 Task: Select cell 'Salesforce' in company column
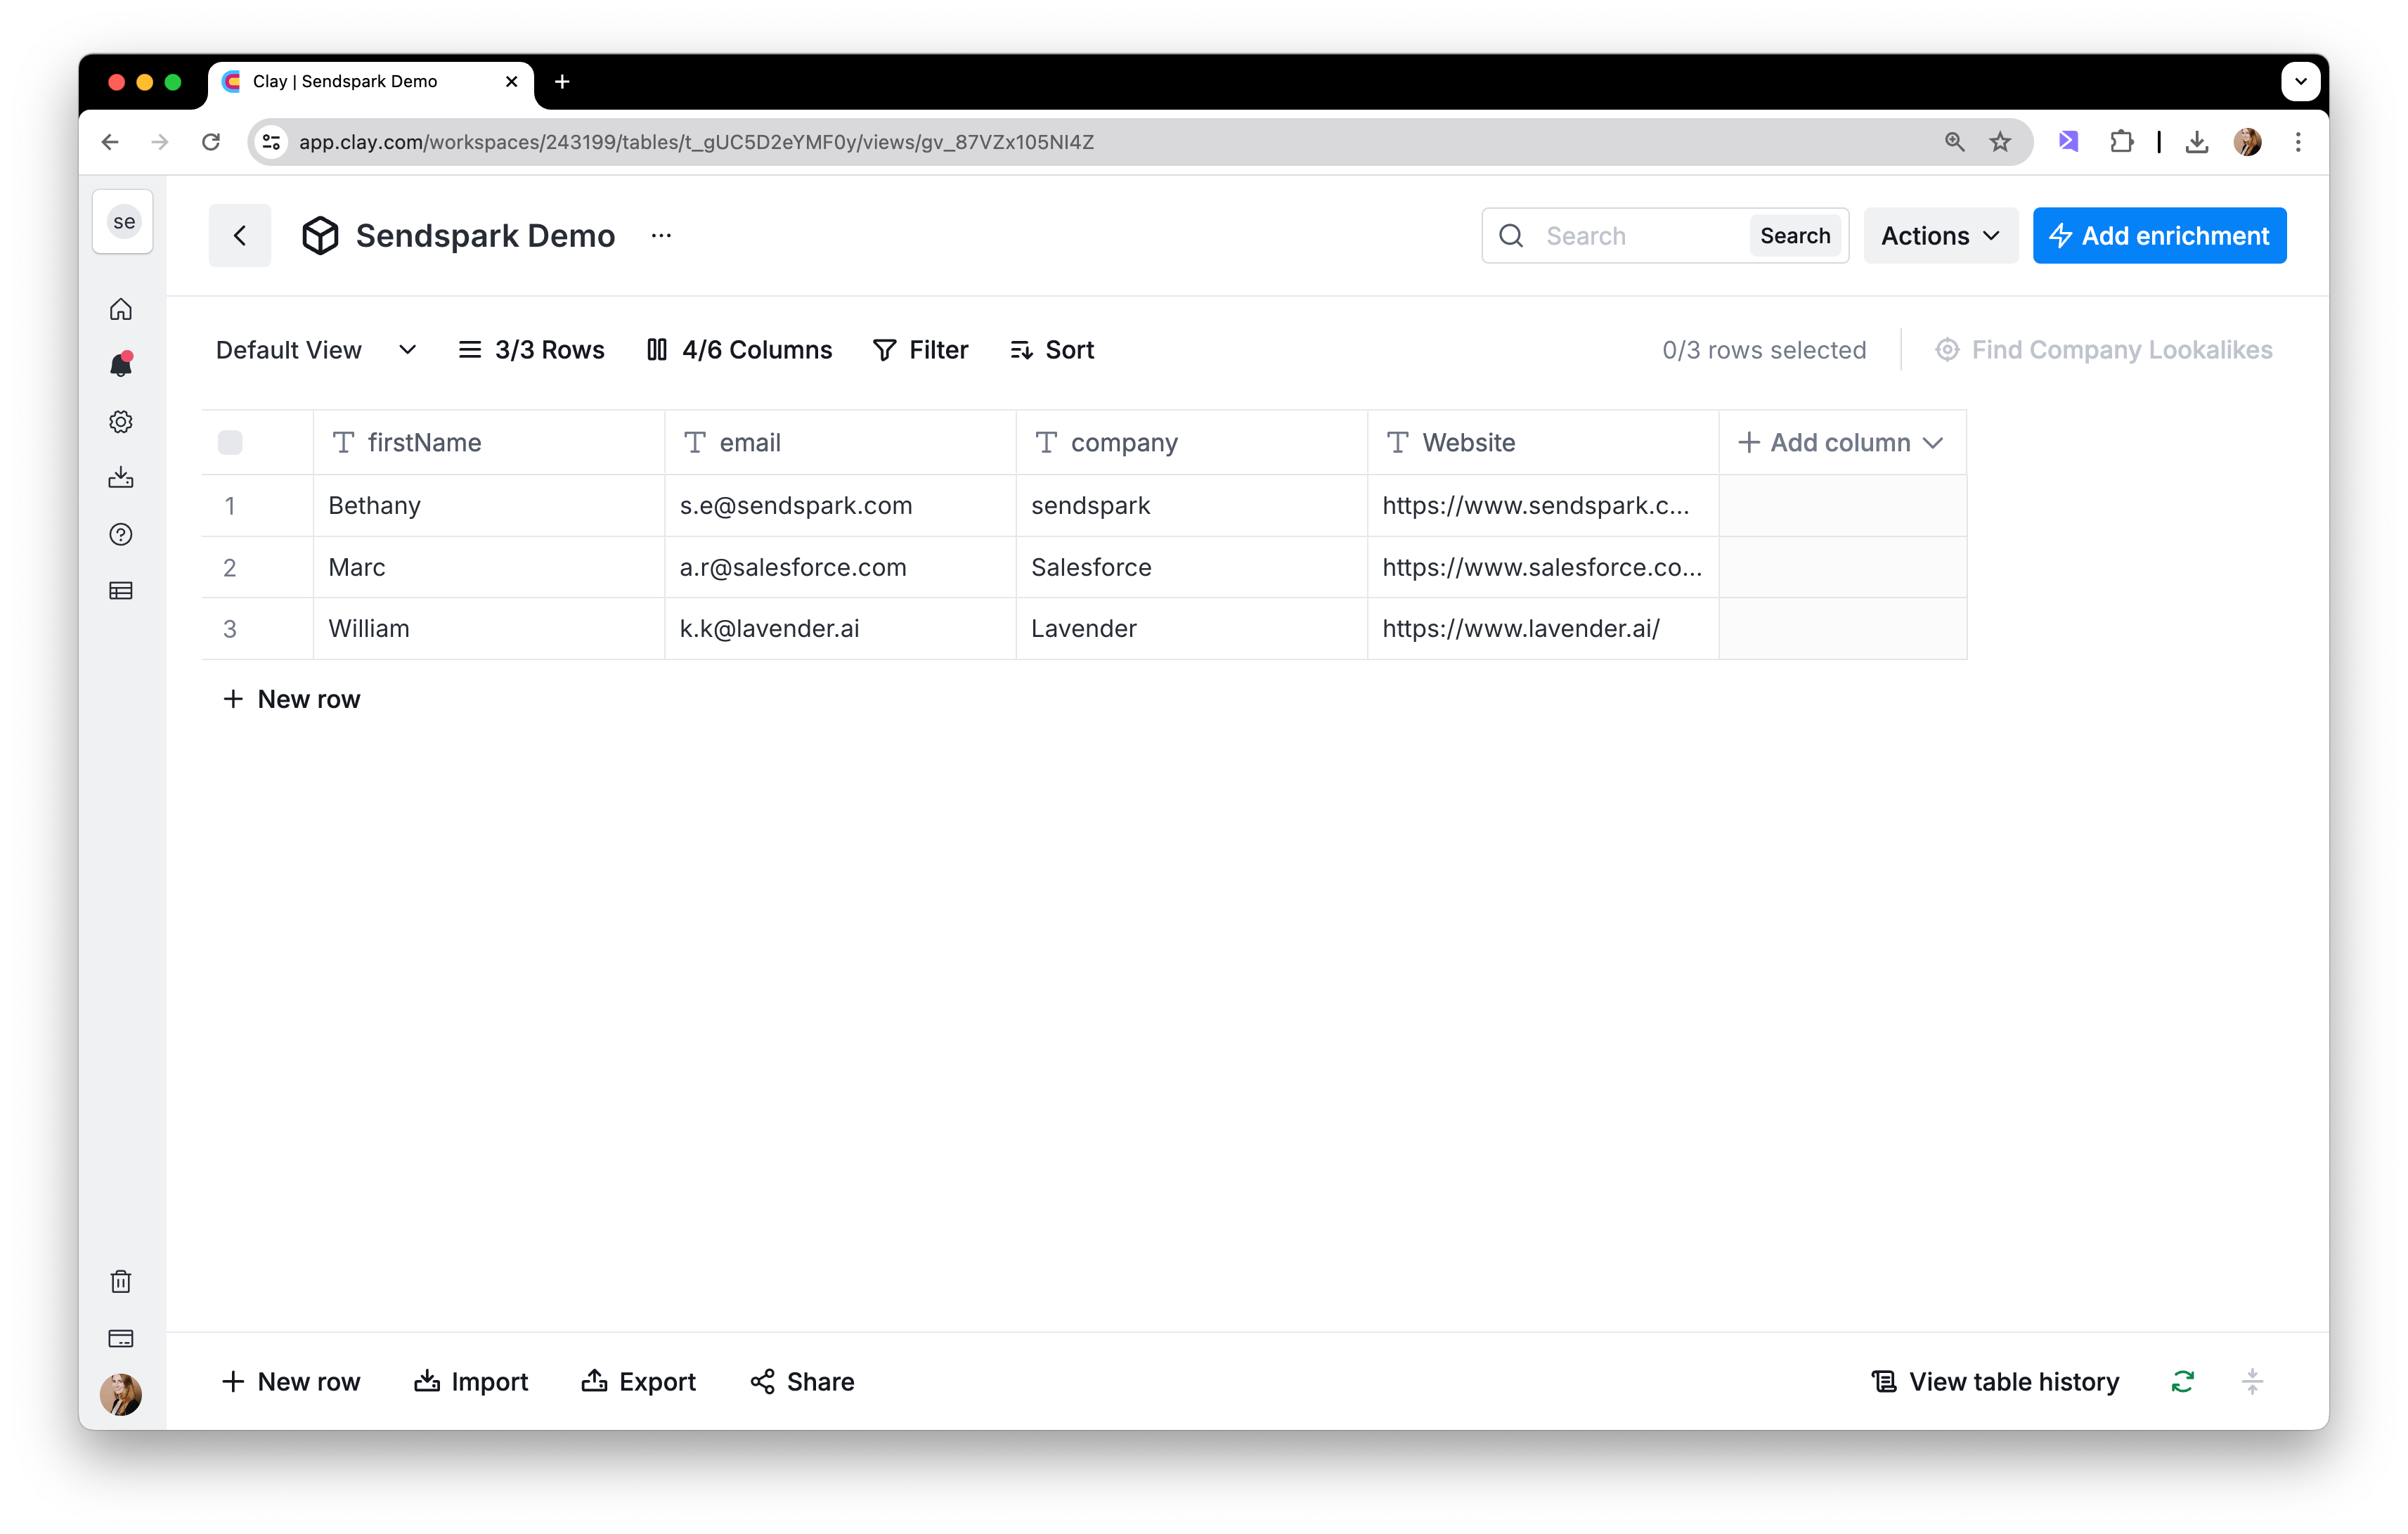tap(1192, 568)
